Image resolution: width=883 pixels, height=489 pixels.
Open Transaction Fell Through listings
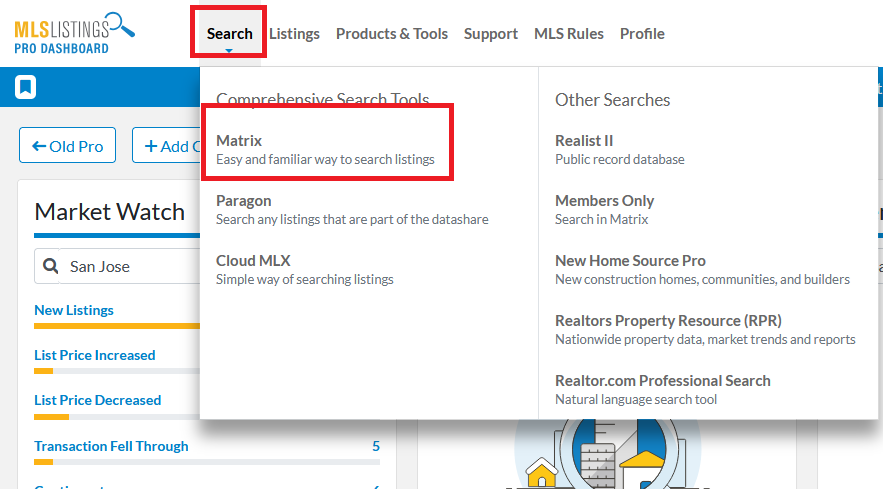tap(111, 446)
